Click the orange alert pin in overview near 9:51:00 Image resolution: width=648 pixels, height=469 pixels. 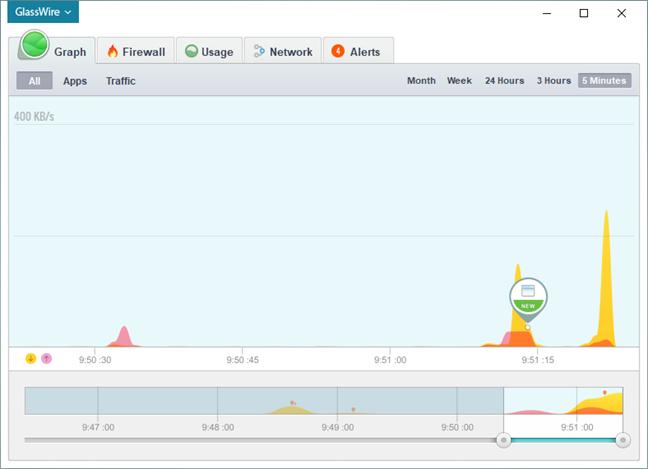(605, 393)
